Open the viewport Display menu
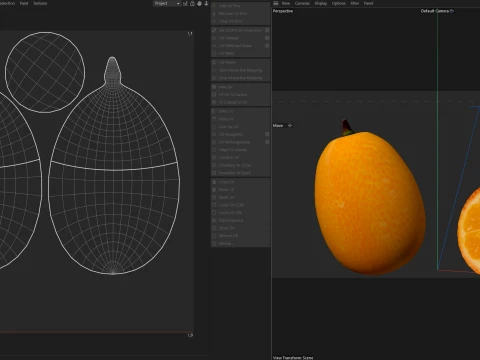The width and height of the screenshot is (480, 360). [x=321, y=3]
